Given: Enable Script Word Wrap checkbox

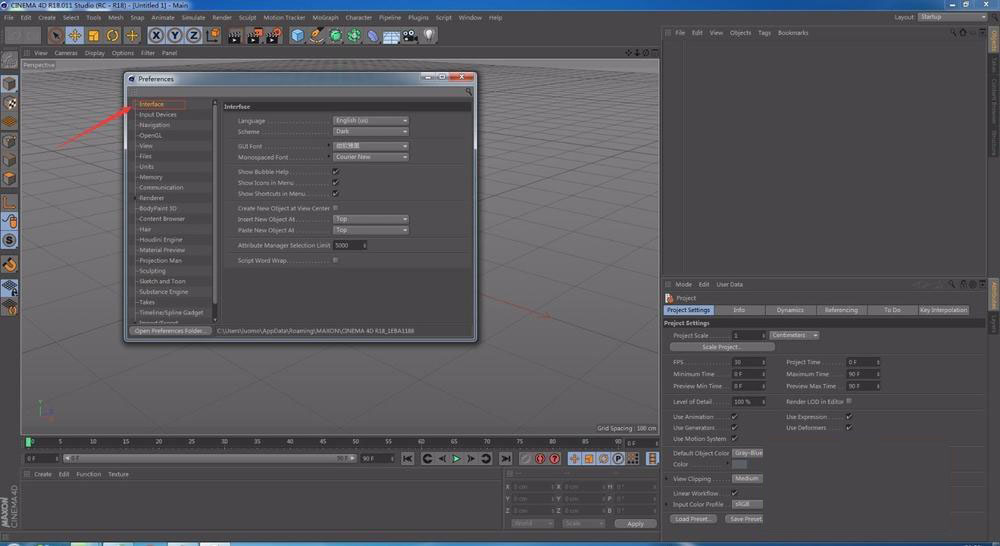Looking at the screenshot, I should tap(335, 260).
